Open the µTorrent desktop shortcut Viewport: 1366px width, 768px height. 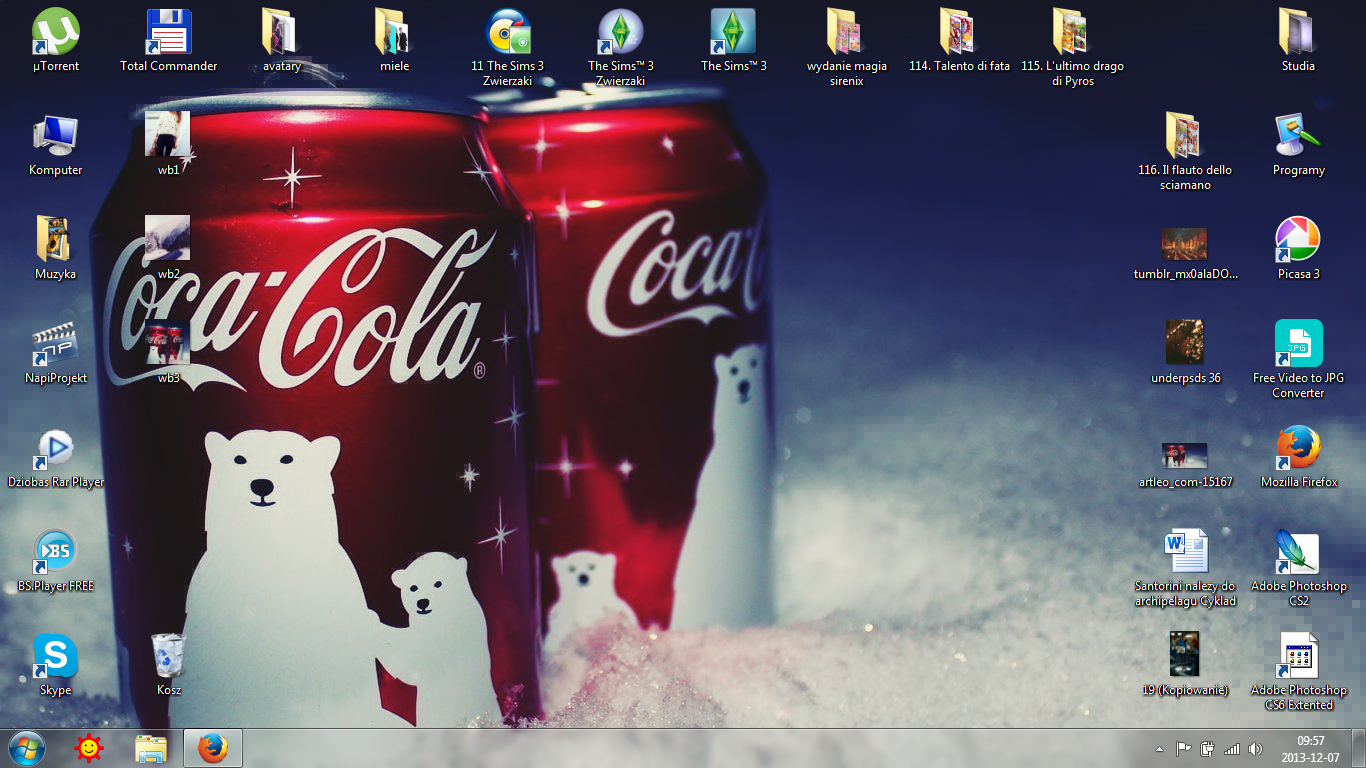click(x=56, y=40)
